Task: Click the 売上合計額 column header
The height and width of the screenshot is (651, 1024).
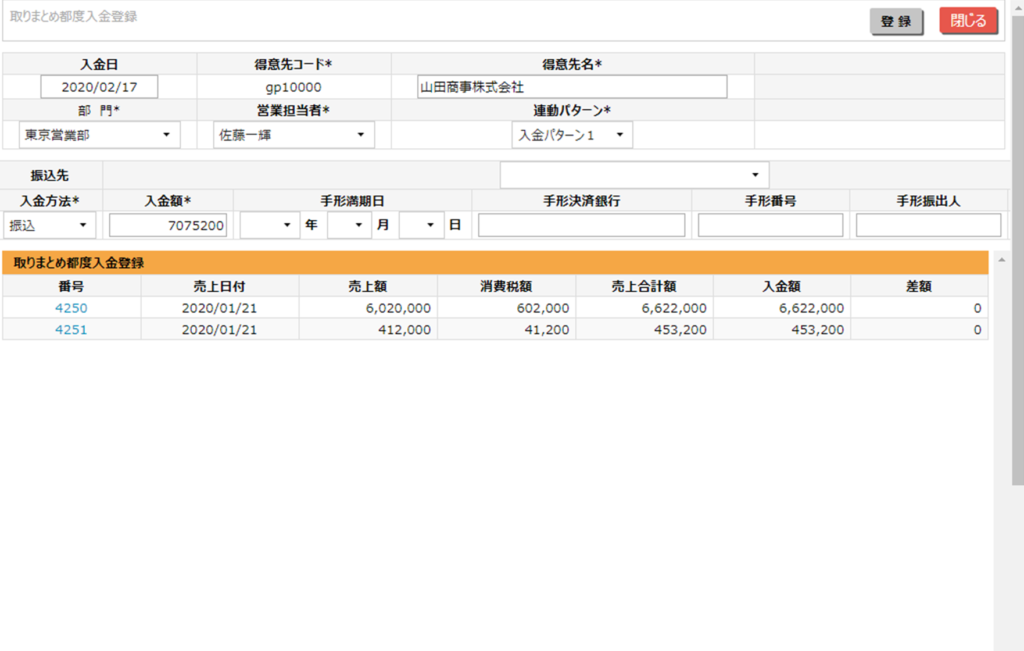Action: pyautogui.click(x=644, y=286)
